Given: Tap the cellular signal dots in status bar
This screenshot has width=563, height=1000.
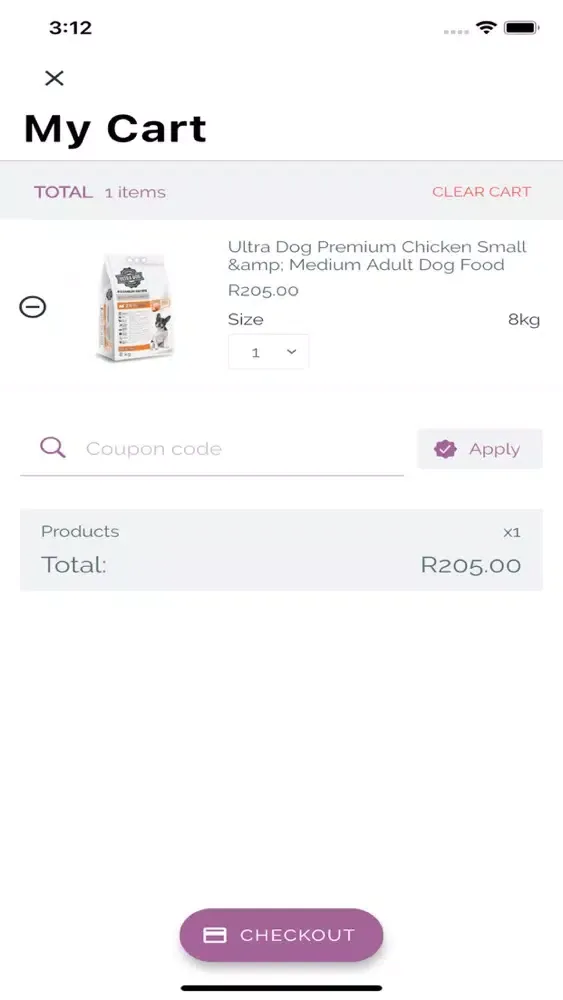Looking at the screenshot, I should (456, 31).
